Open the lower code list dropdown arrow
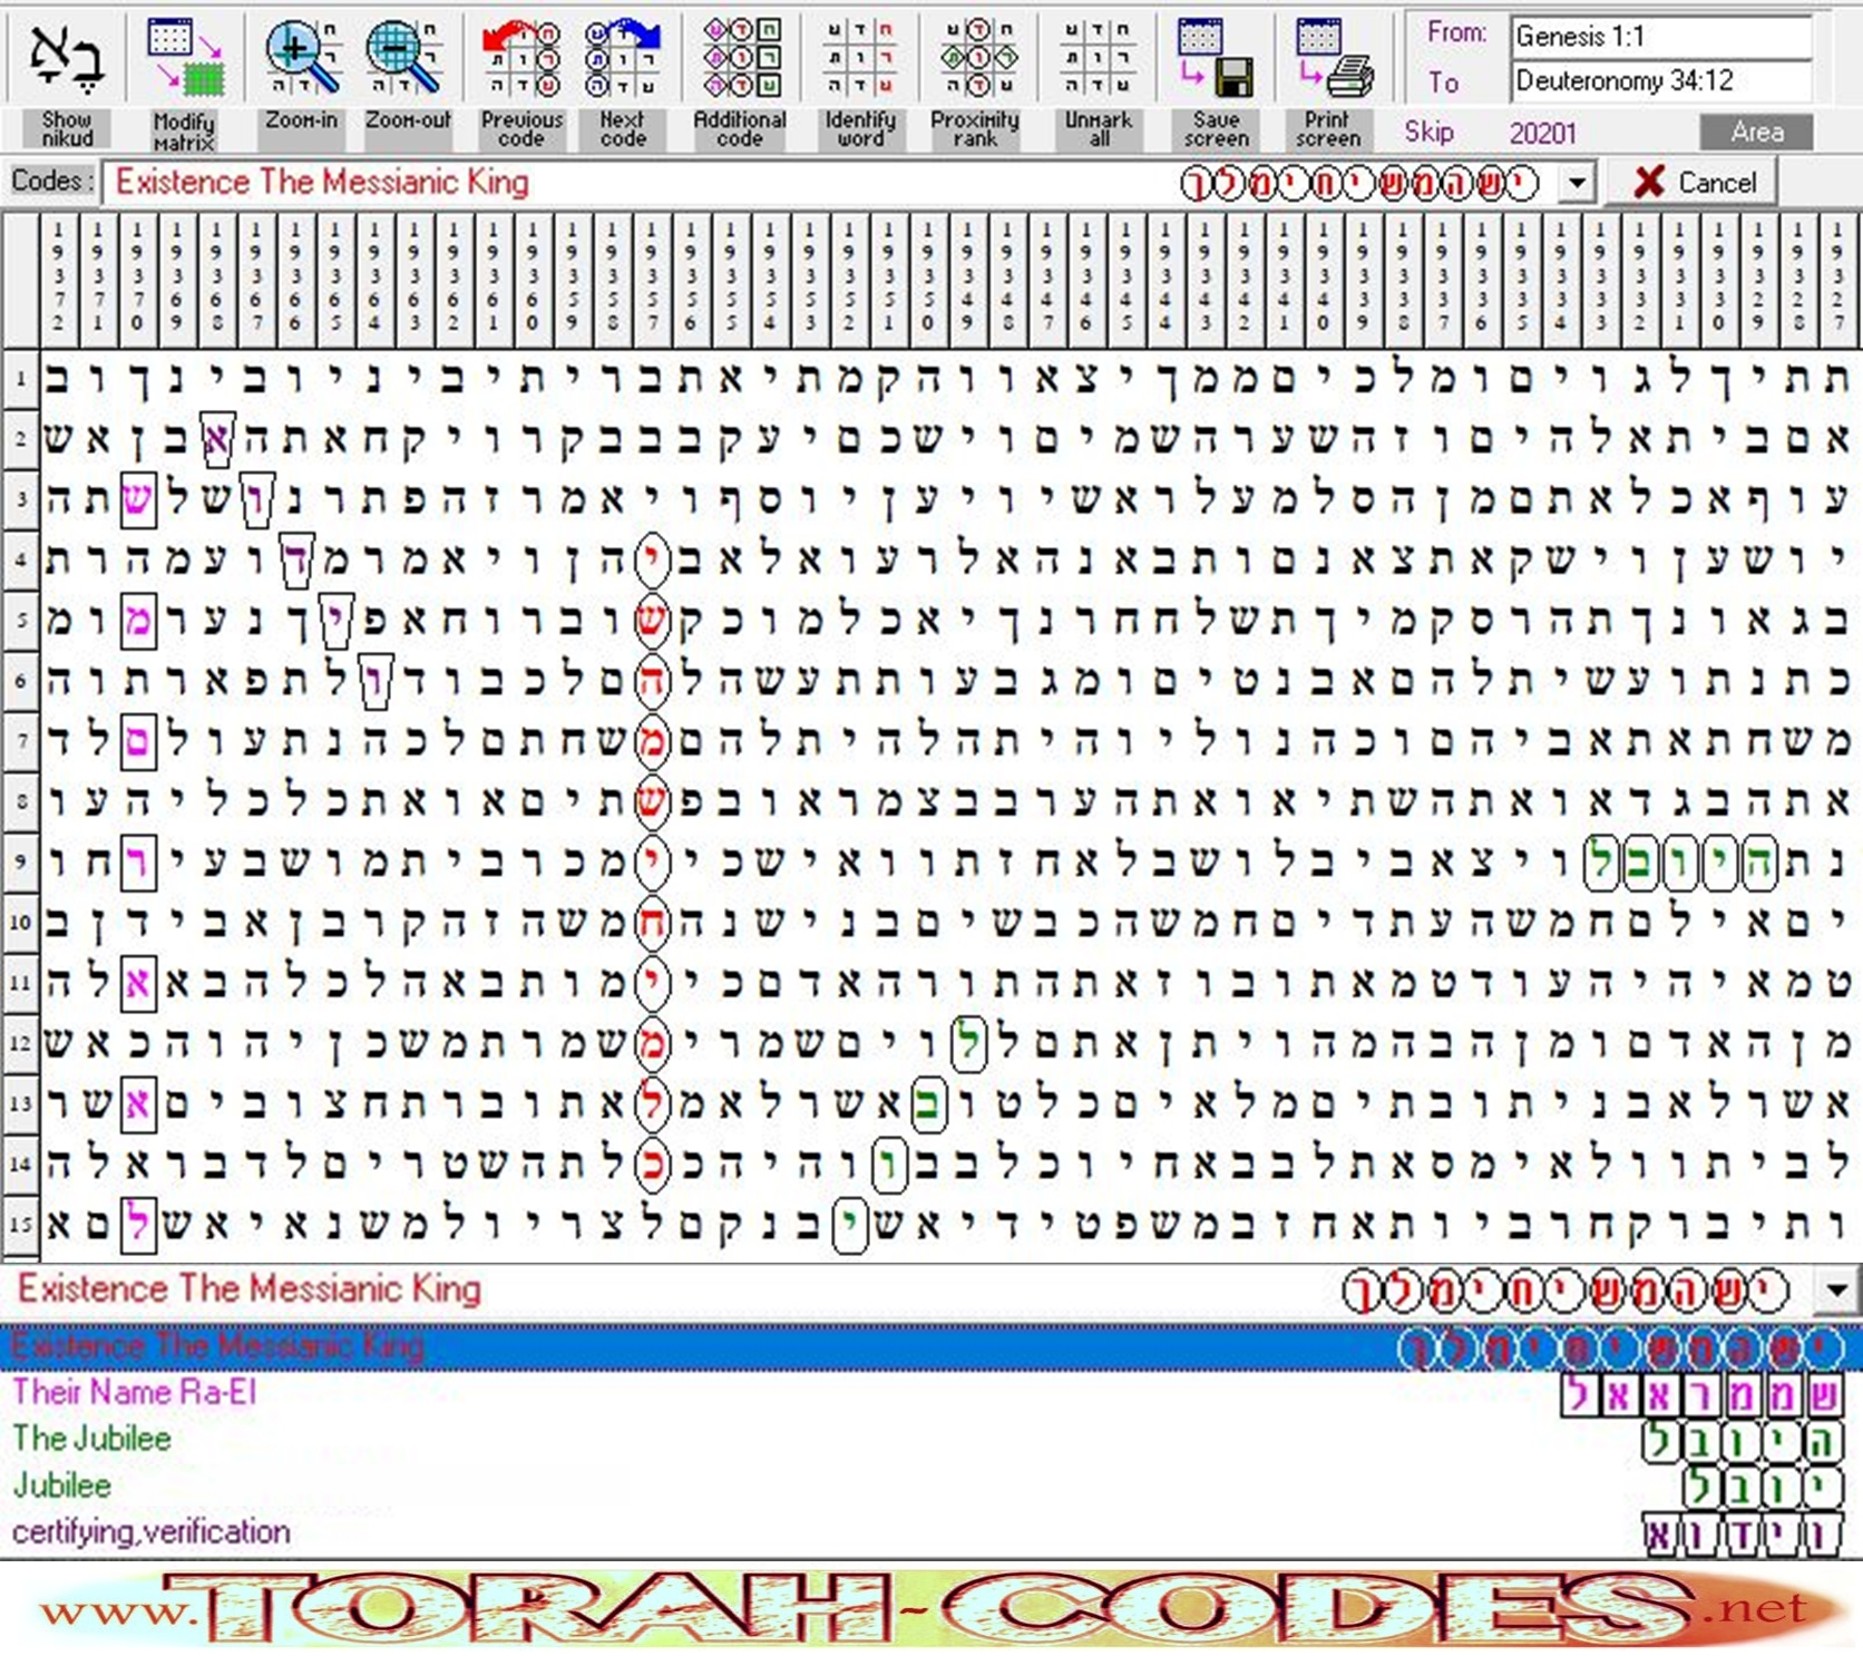The width and height of the screenshot is (1863, 1656). pos(1837,1290)
